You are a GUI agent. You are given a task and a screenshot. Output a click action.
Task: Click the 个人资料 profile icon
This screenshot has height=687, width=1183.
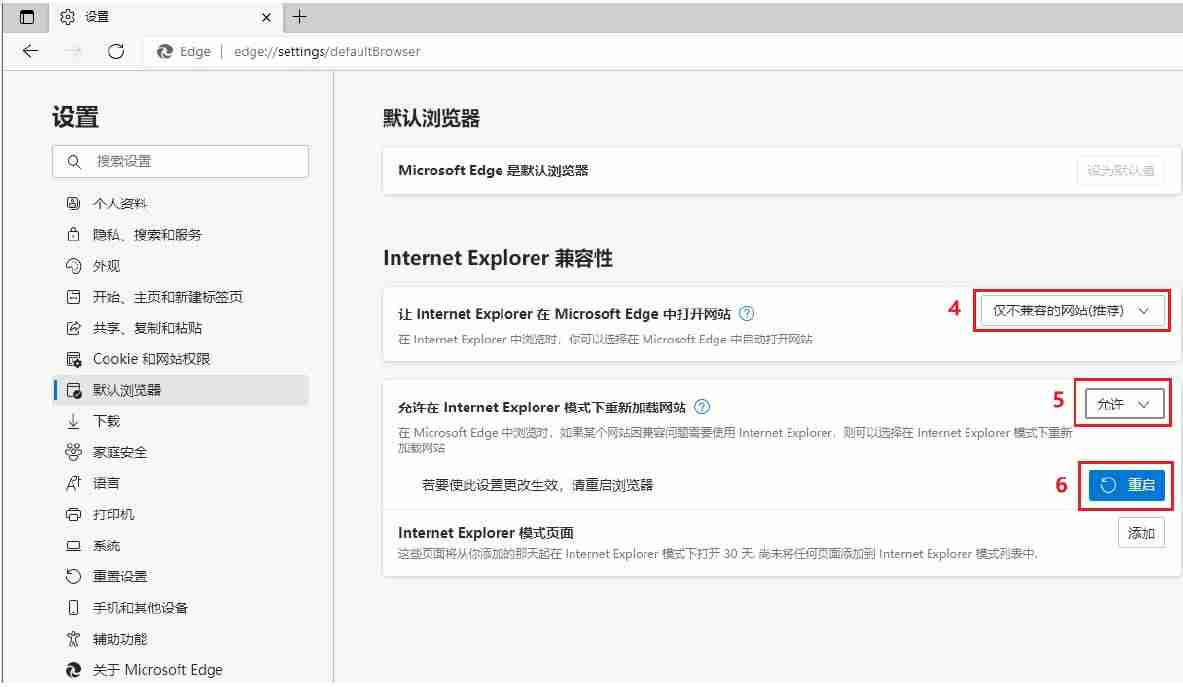tap(73, 203)
